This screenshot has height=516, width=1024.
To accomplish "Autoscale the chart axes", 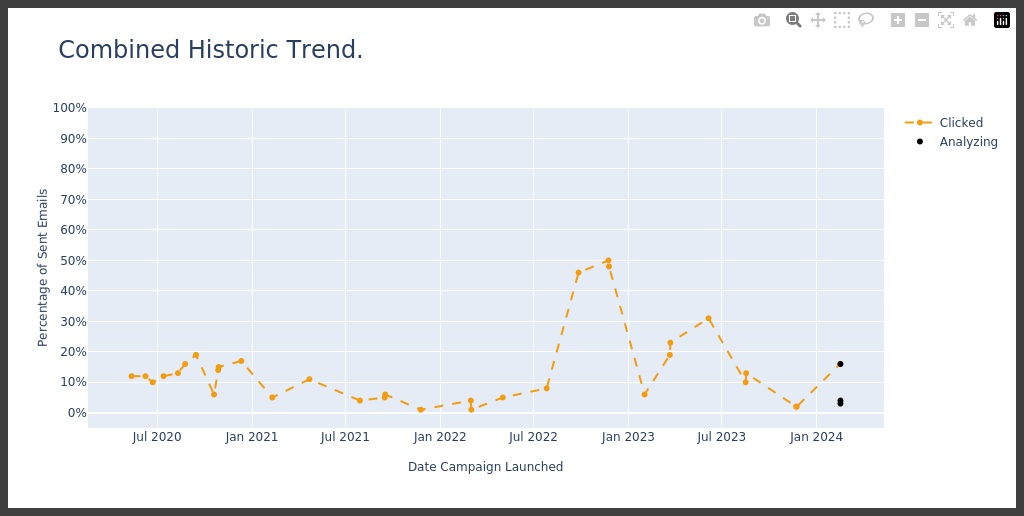I will [x=946, y=20].
